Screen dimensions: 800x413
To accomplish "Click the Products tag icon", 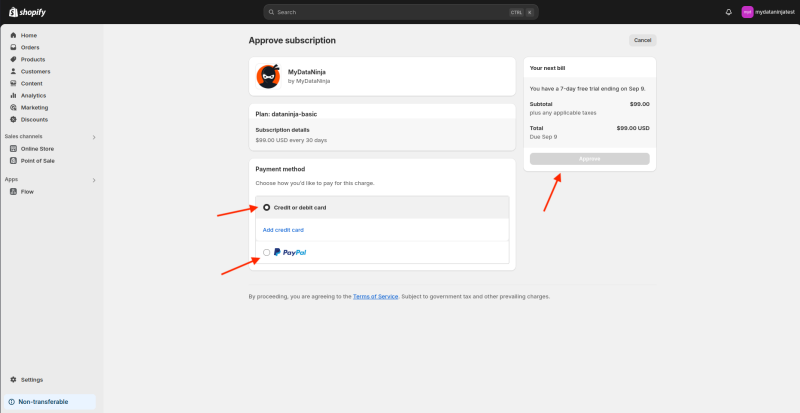I will (x=13, y=59).
